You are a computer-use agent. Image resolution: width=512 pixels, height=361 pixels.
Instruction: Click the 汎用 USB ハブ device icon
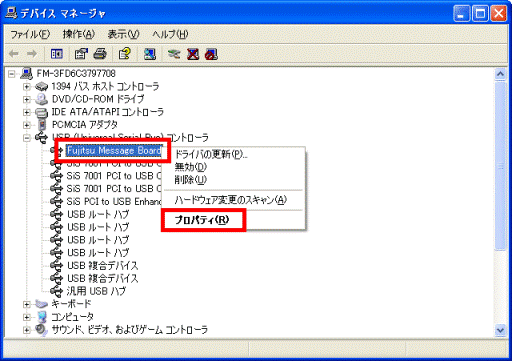pyautogui.click(x=56, y=291)
